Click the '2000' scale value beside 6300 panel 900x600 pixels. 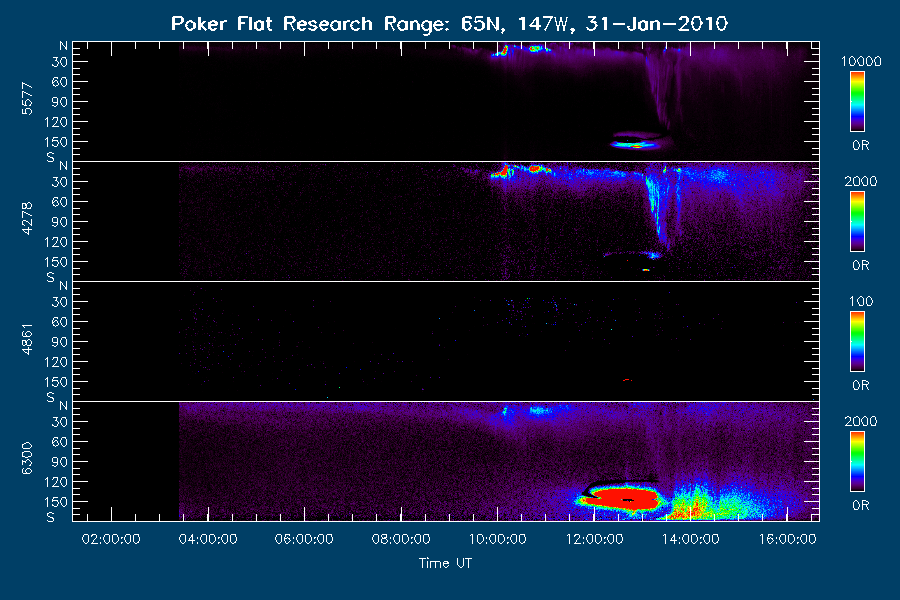coord(861,421)
